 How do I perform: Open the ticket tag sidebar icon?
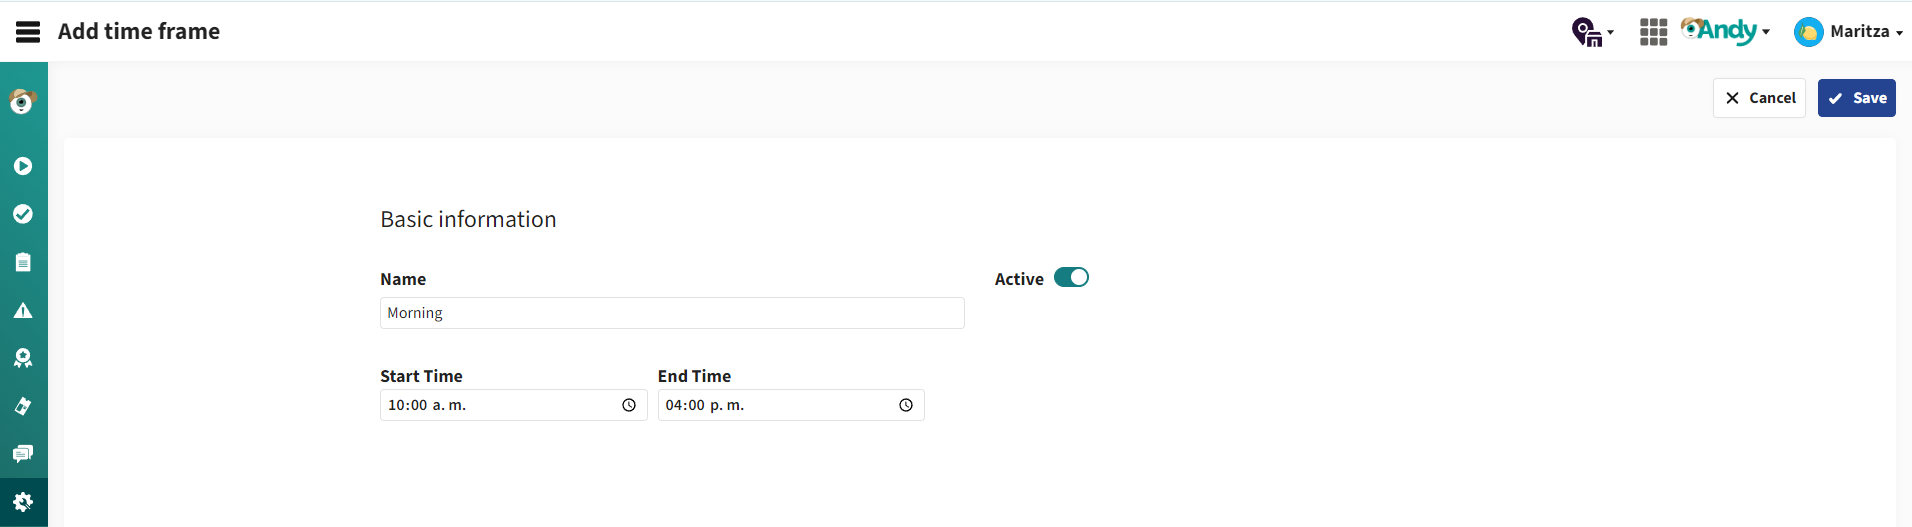(x=23, y=406)
